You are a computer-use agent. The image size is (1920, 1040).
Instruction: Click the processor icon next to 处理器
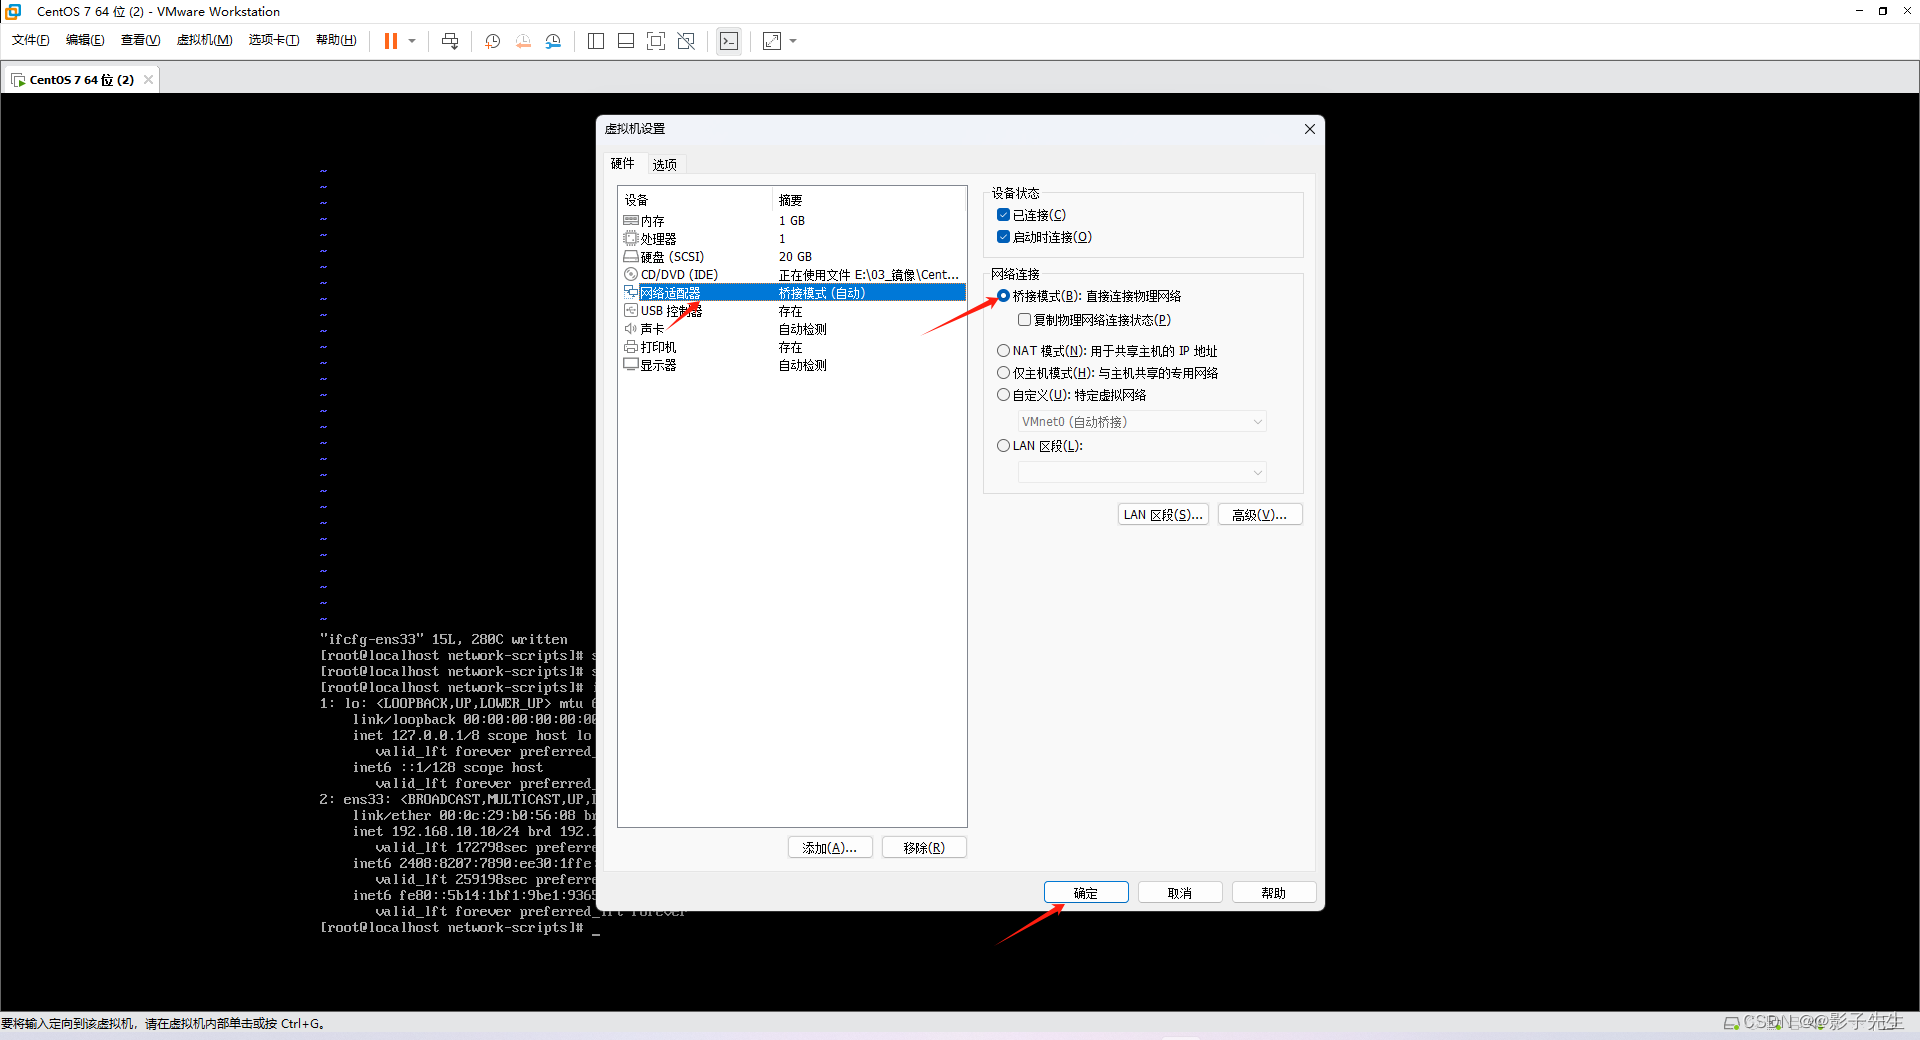click(x=631, y=238)
